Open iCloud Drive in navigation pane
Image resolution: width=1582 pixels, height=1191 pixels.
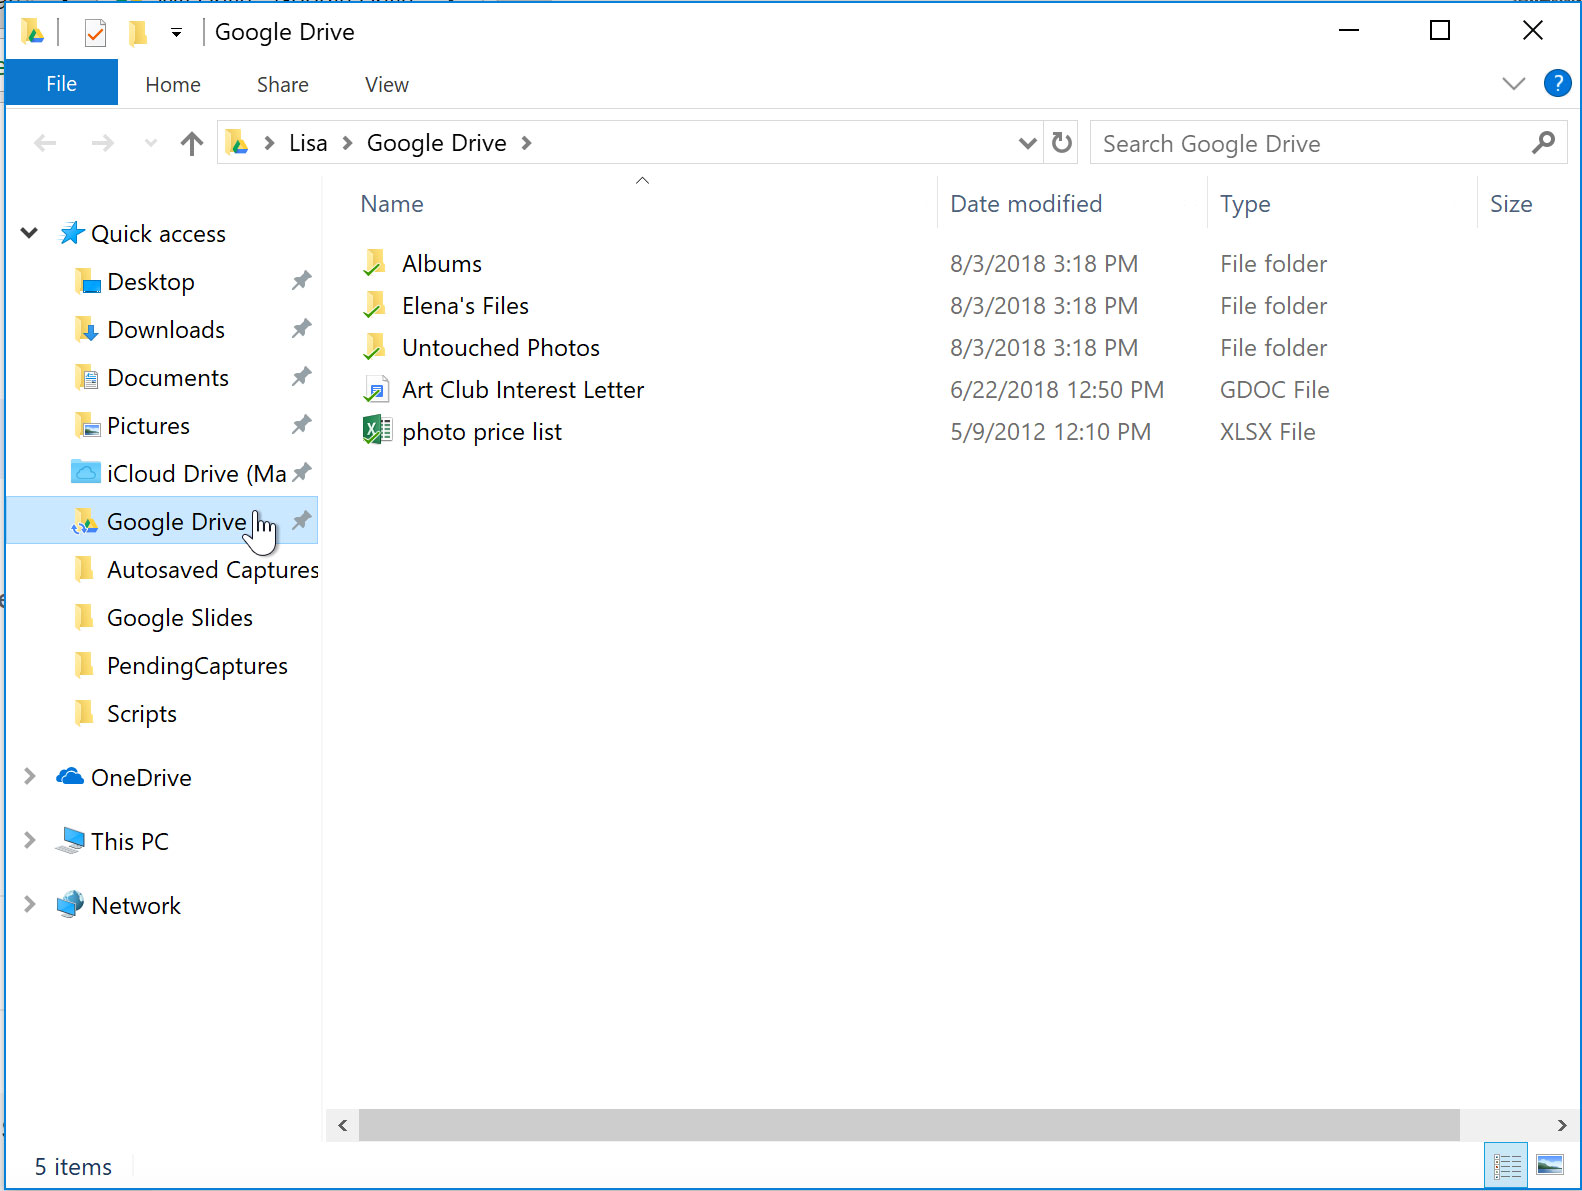click(197, 474)
